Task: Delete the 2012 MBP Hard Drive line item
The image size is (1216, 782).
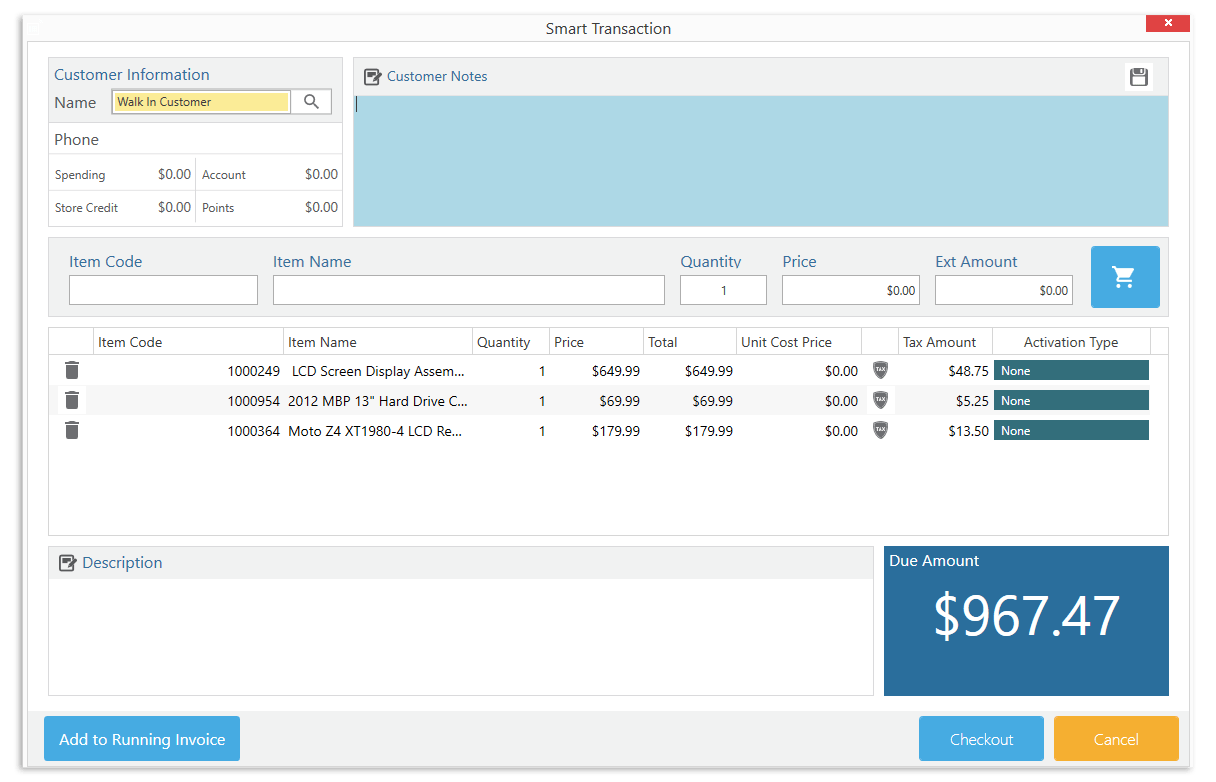Action: tap(71, 400)
